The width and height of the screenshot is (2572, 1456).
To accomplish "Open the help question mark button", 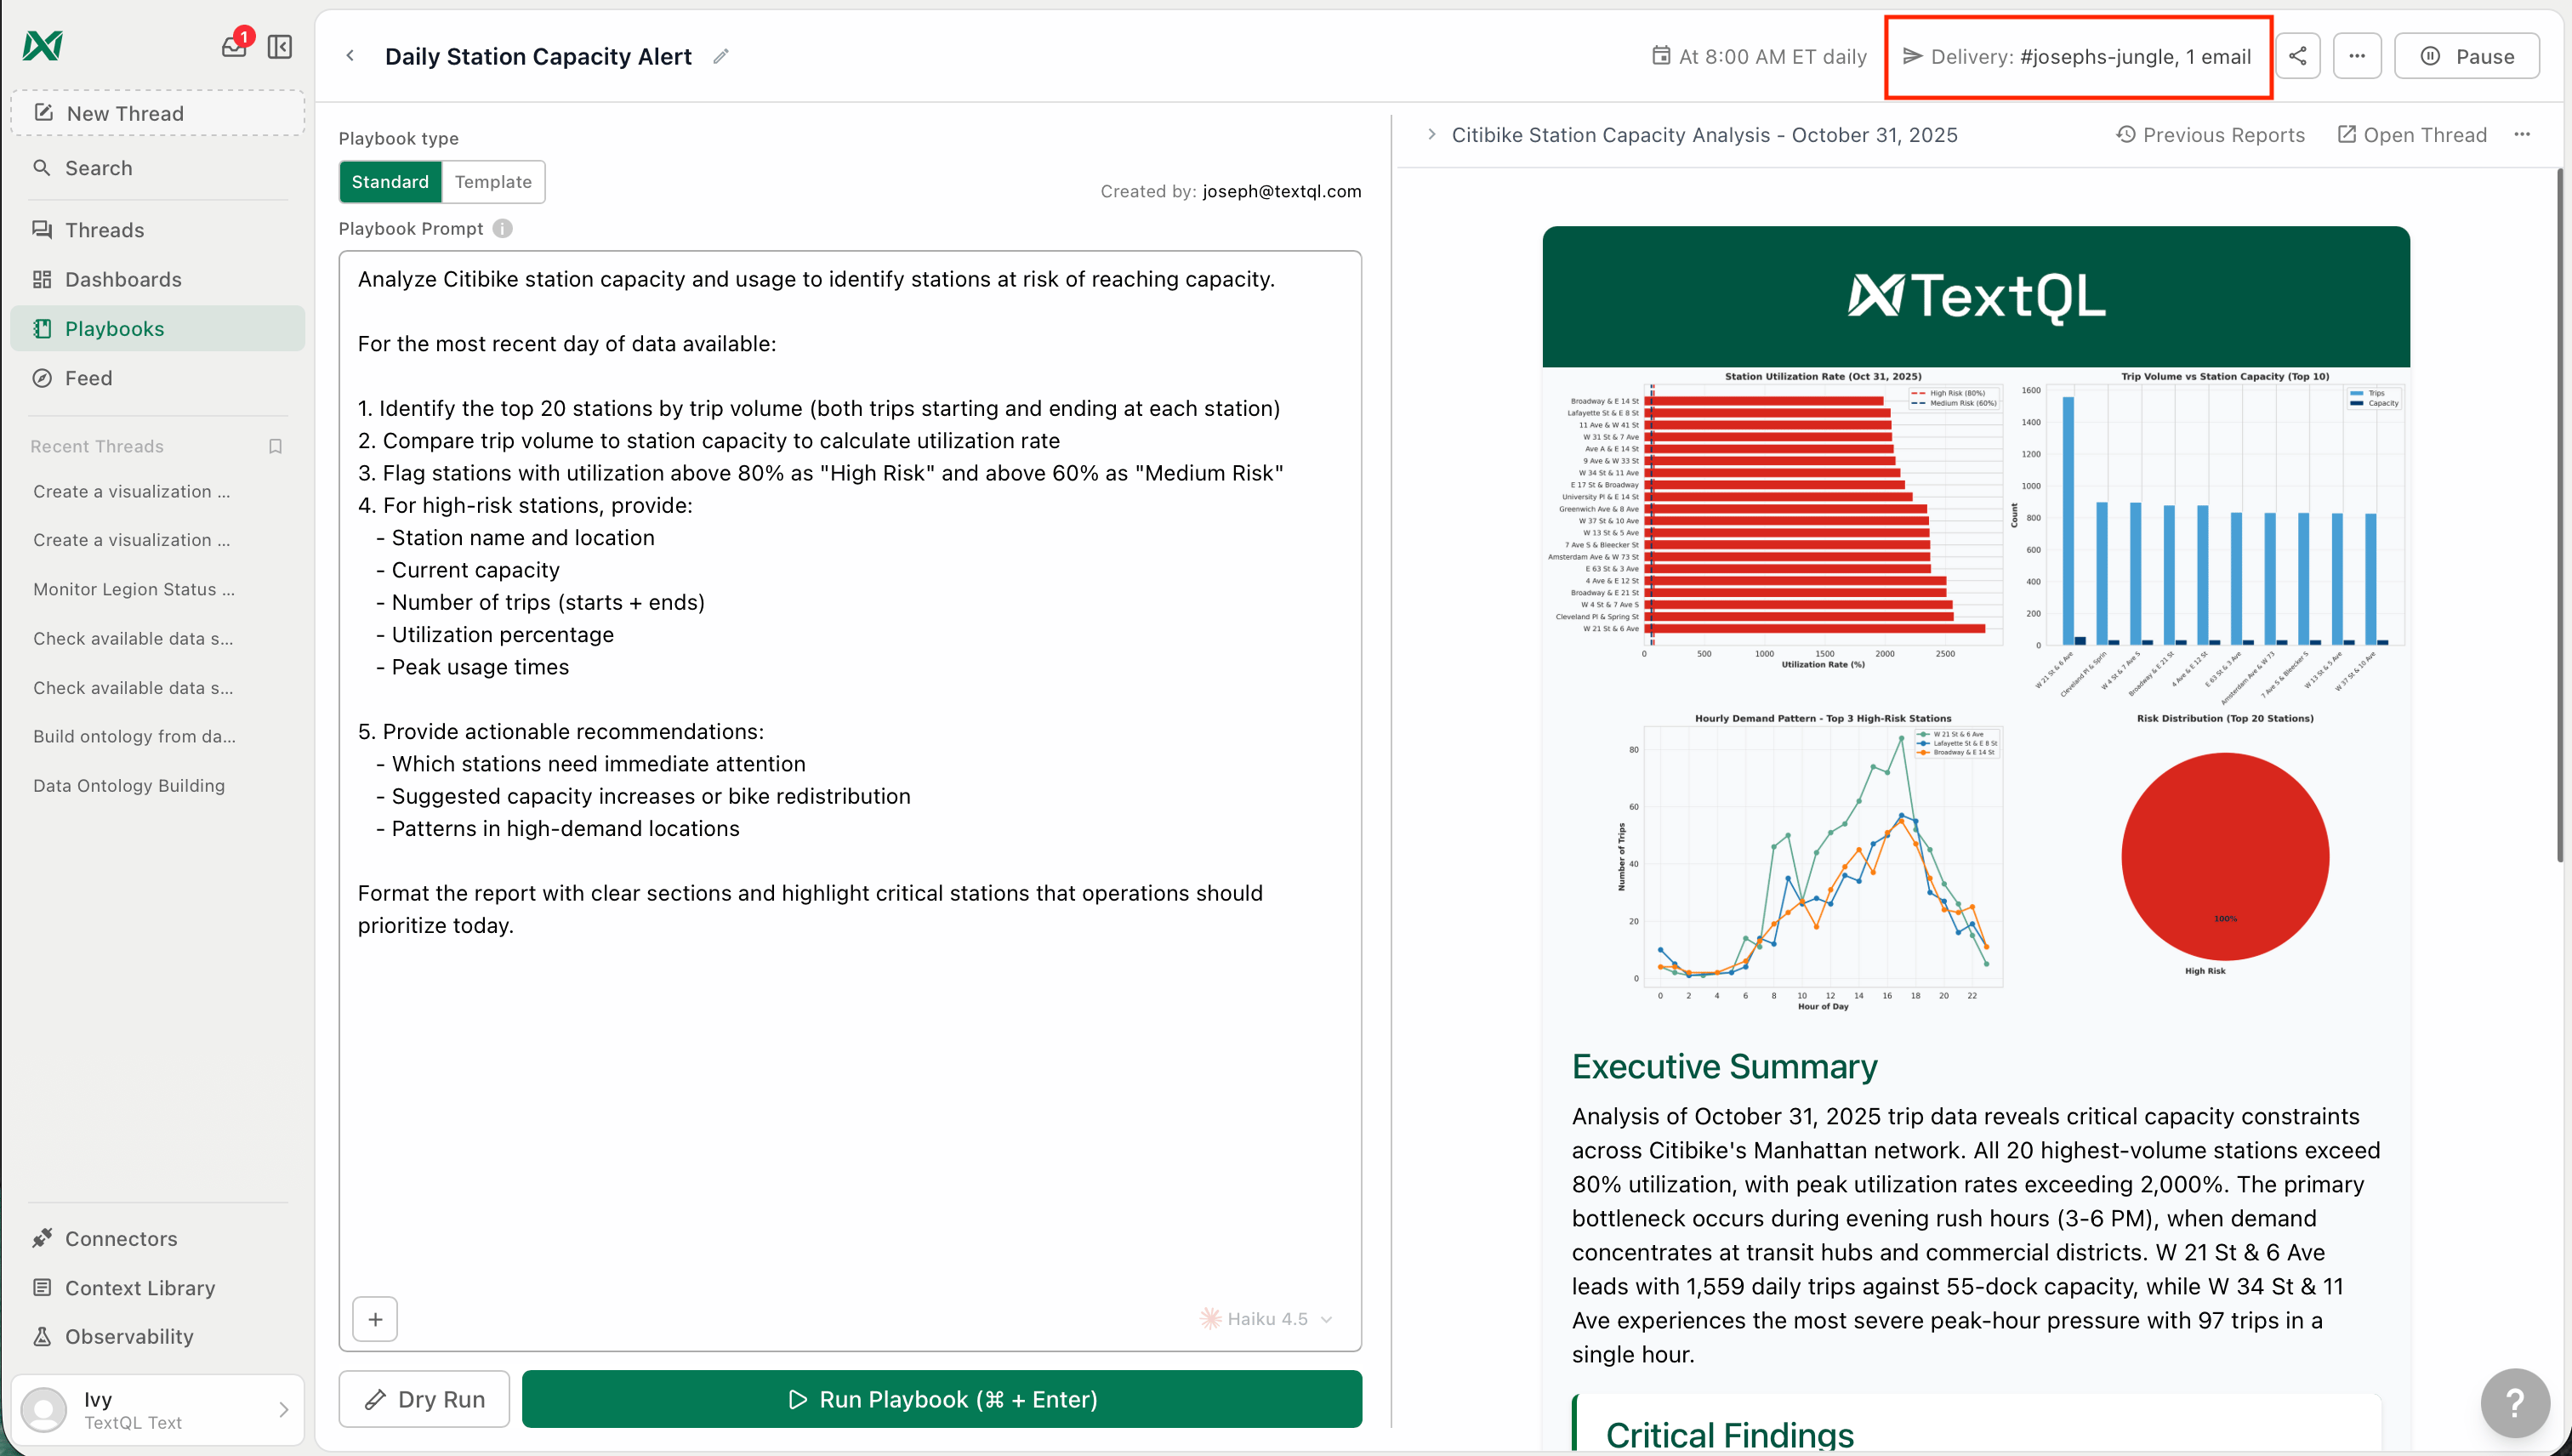I will coord(2515,1402).
